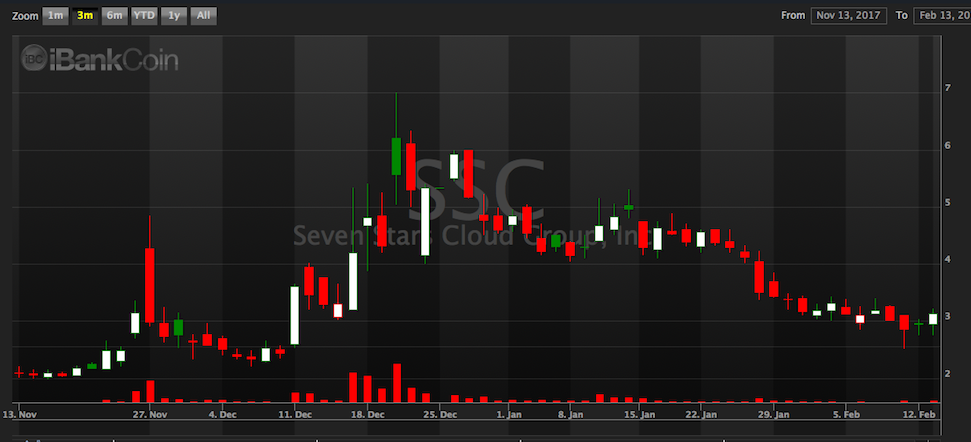This screenshot has width=971, height=442.
Task: Click the tall white candle at 11. Dec
Action: [295, 315]
